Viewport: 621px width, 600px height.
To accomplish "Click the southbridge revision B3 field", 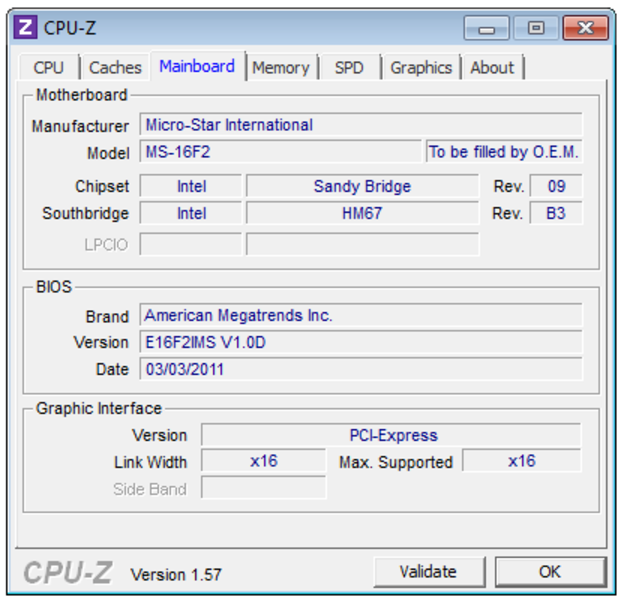I will (556, 213).
